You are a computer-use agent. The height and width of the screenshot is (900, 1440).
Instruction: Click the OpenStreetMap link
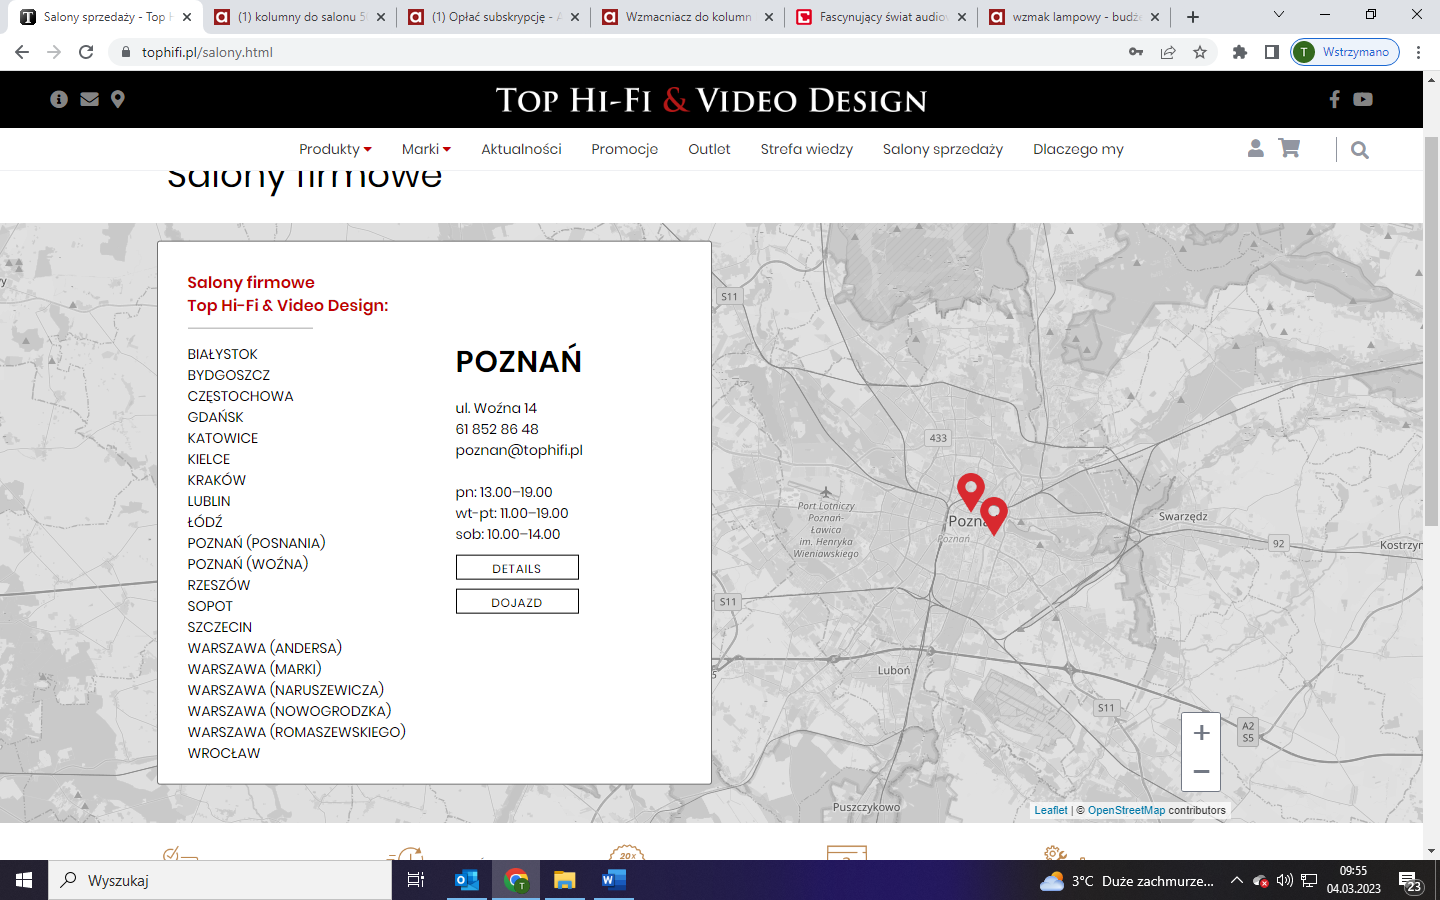point(1126,810)
